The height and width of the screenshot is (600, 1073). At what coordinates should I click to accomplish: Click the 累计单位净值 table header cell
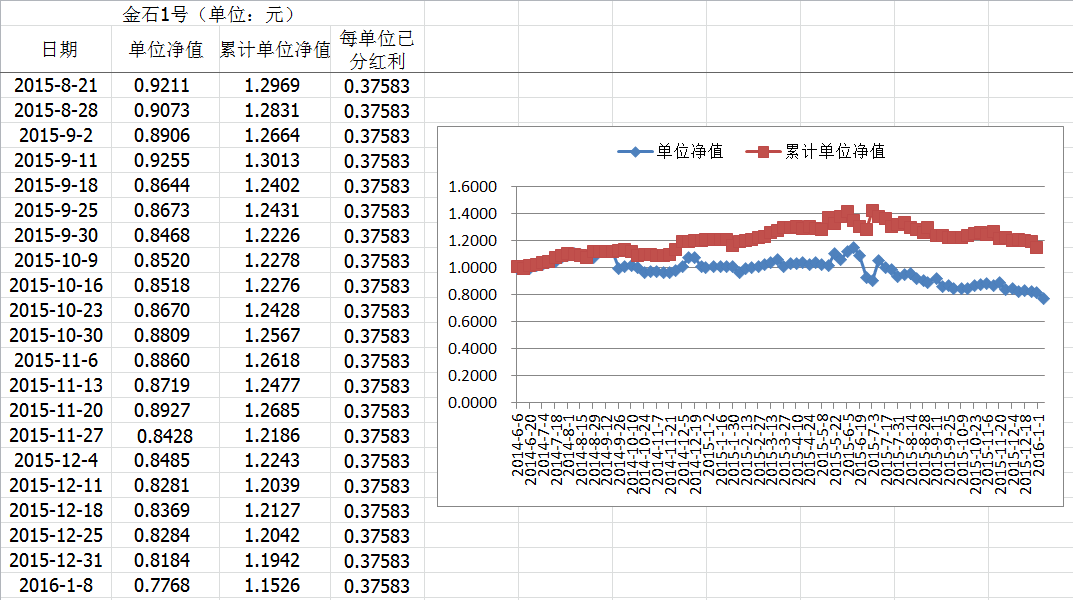275,50
